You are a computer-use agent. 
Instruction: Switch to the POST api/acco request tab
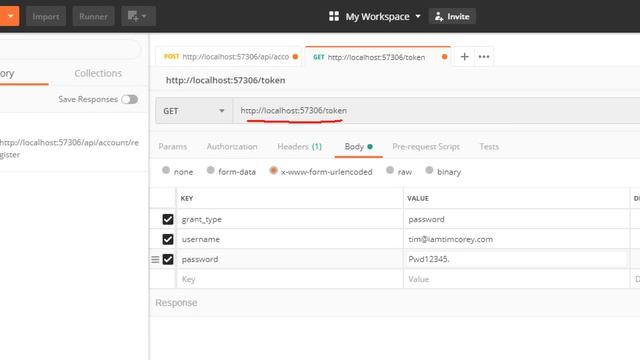[x=229, y=56]
